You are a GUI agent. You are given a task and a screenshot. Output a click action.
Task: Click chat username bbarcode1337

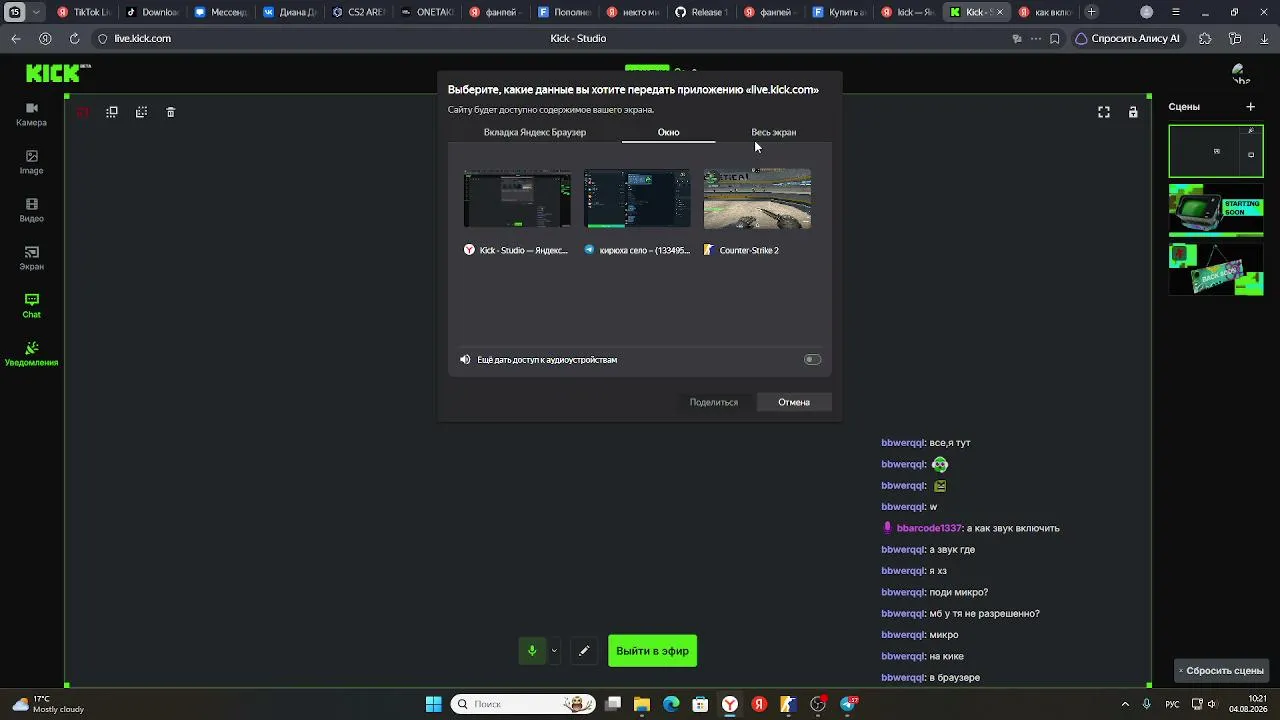click(929, 528)
